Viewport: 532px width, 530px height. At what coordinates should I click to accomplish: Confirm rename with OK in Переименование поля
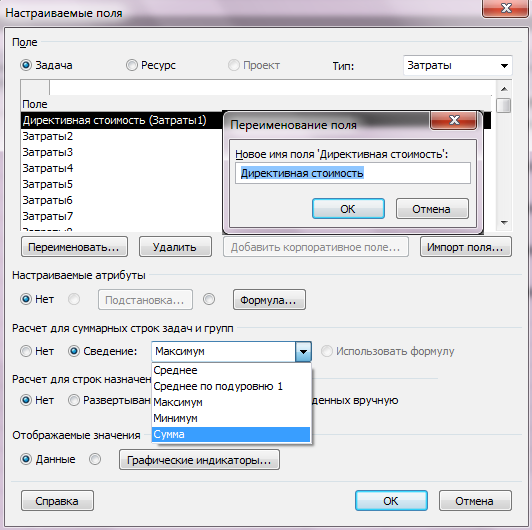[x=348, y=209]
